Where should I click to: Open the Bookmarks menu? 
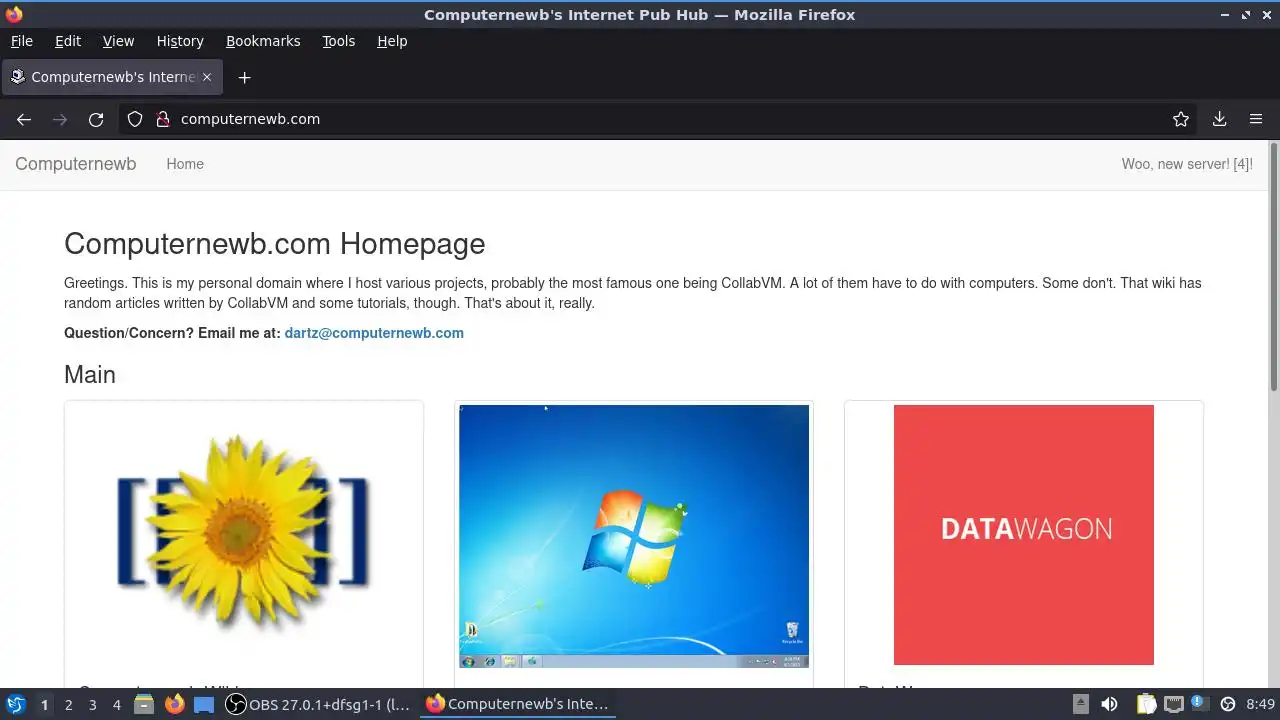pos(263,41)
